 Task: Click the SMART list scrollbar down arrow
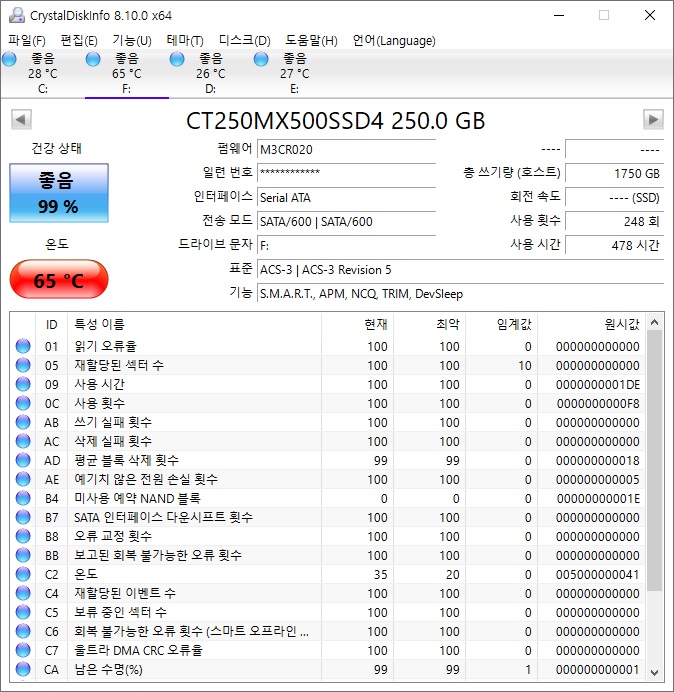point(655,672)
